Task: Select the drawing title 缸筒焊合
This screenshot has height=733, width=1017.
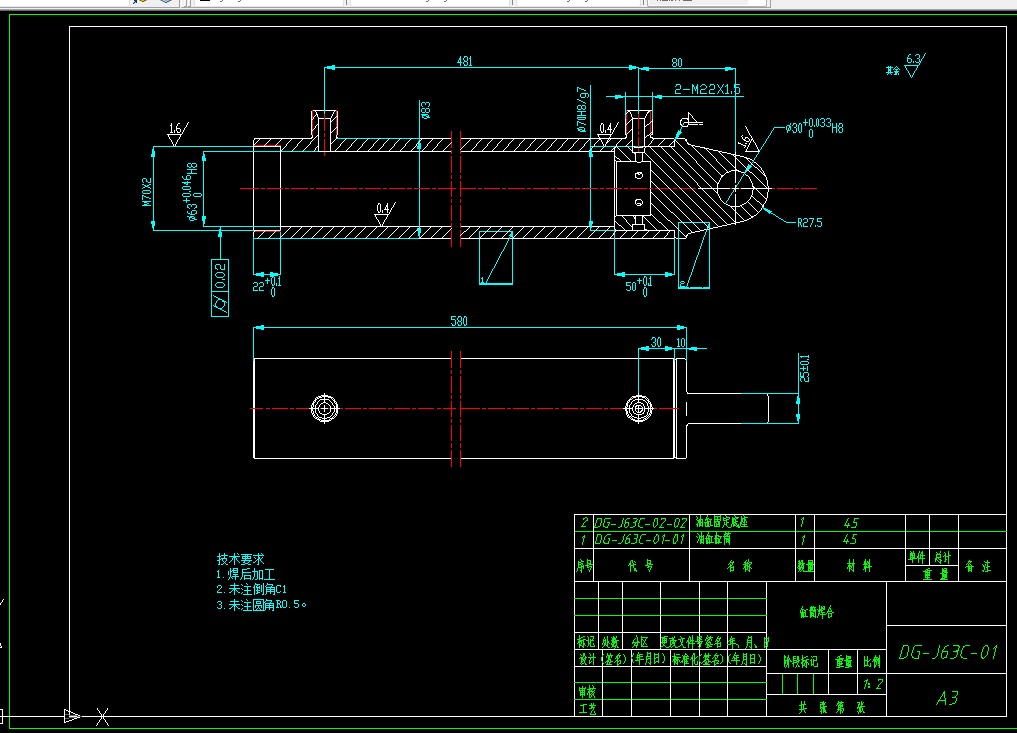Action: tap(816, 612)
